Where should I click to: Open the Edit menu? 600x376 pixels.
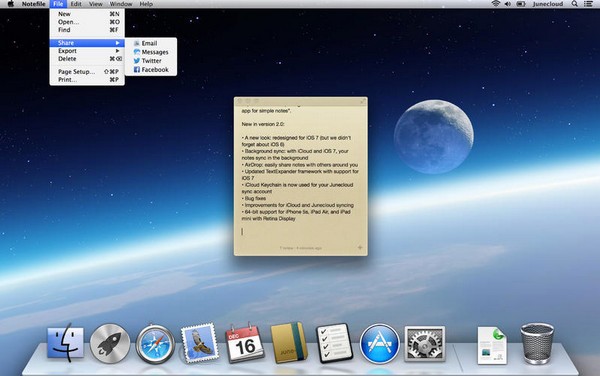76,4
